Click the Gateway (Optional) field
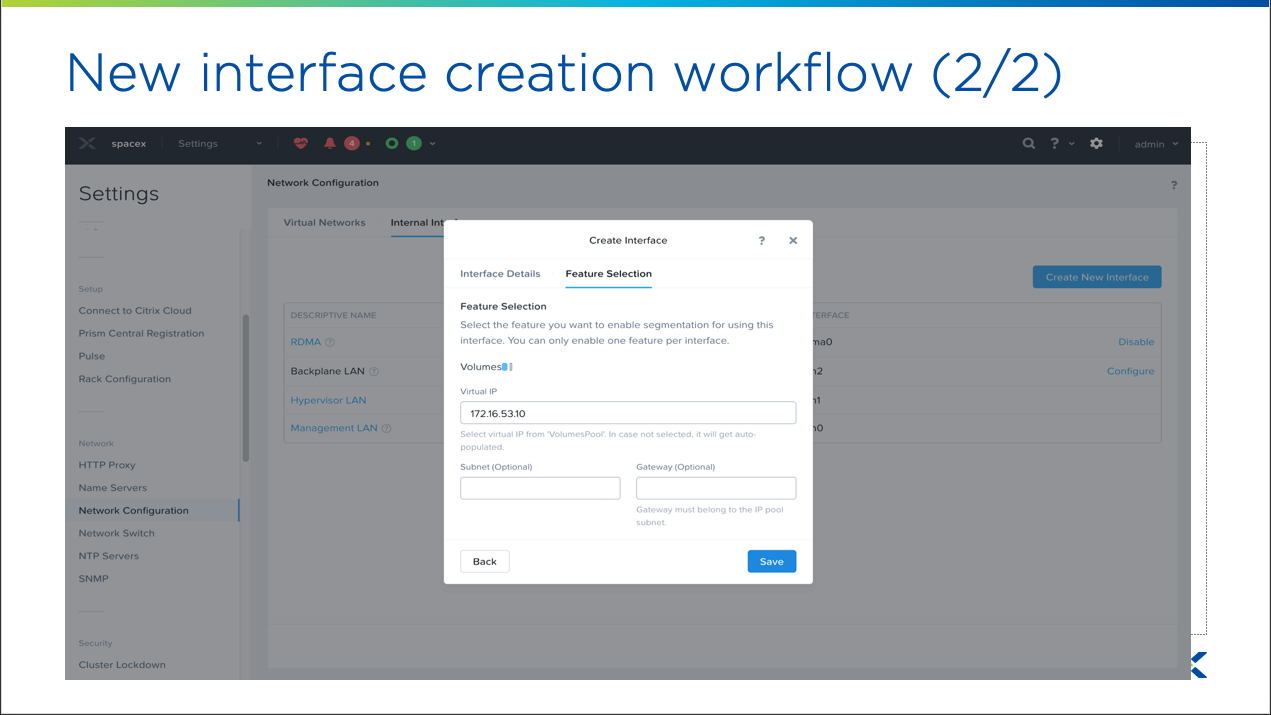Screen dimensions: 1271x715 tap(716, 488)
